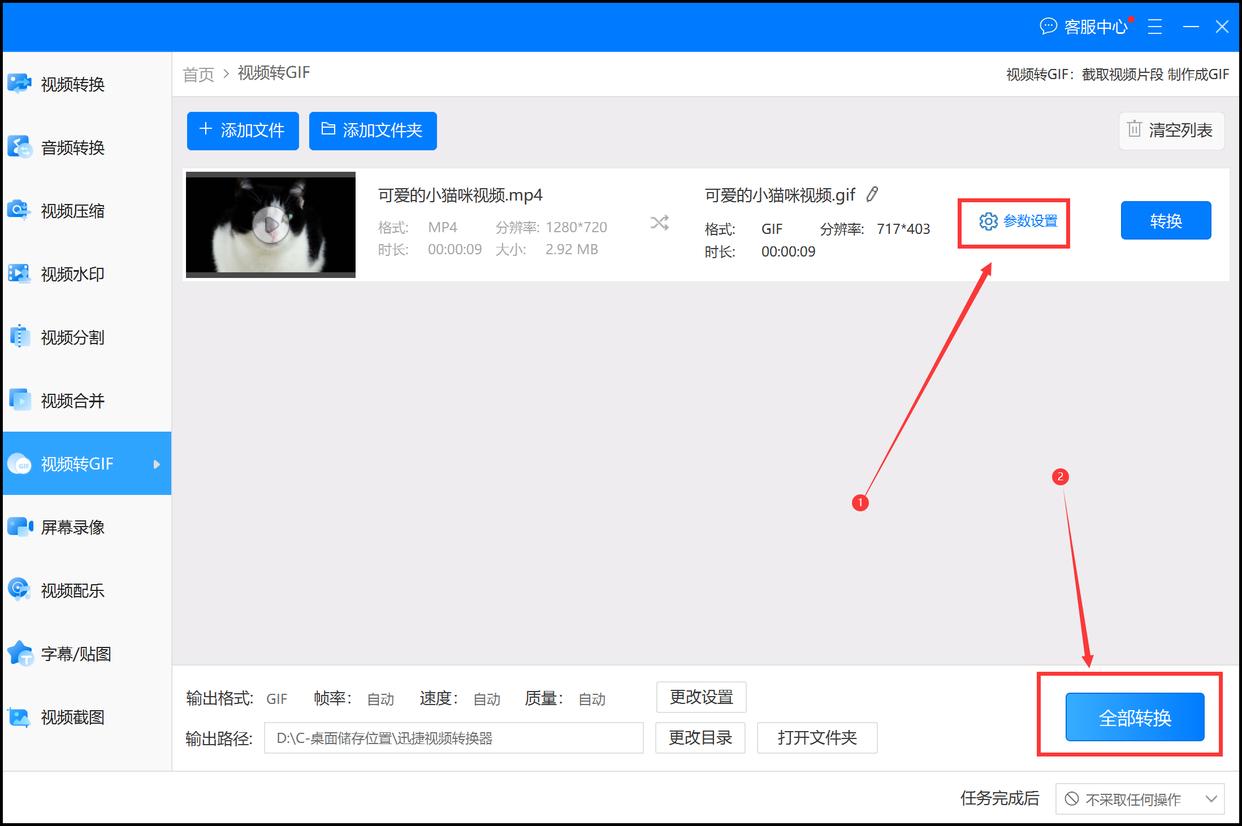
Task: Go to 首页 via the breadcrumb
Action: [x=197, y=73]
